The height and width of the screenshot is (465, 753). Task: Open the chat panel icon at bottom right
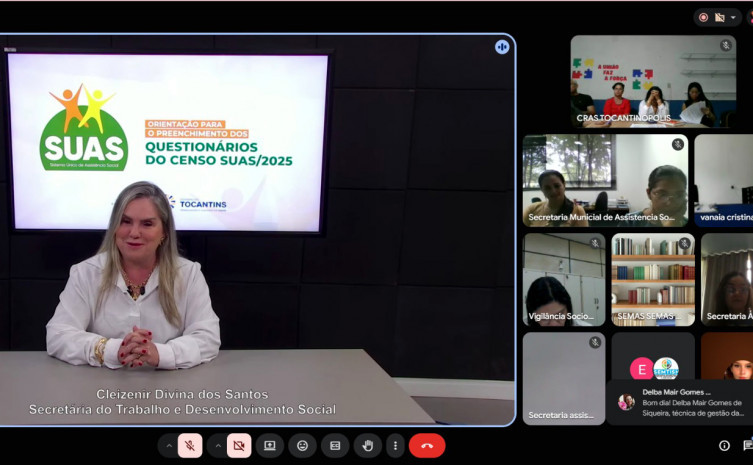(747, 446)
